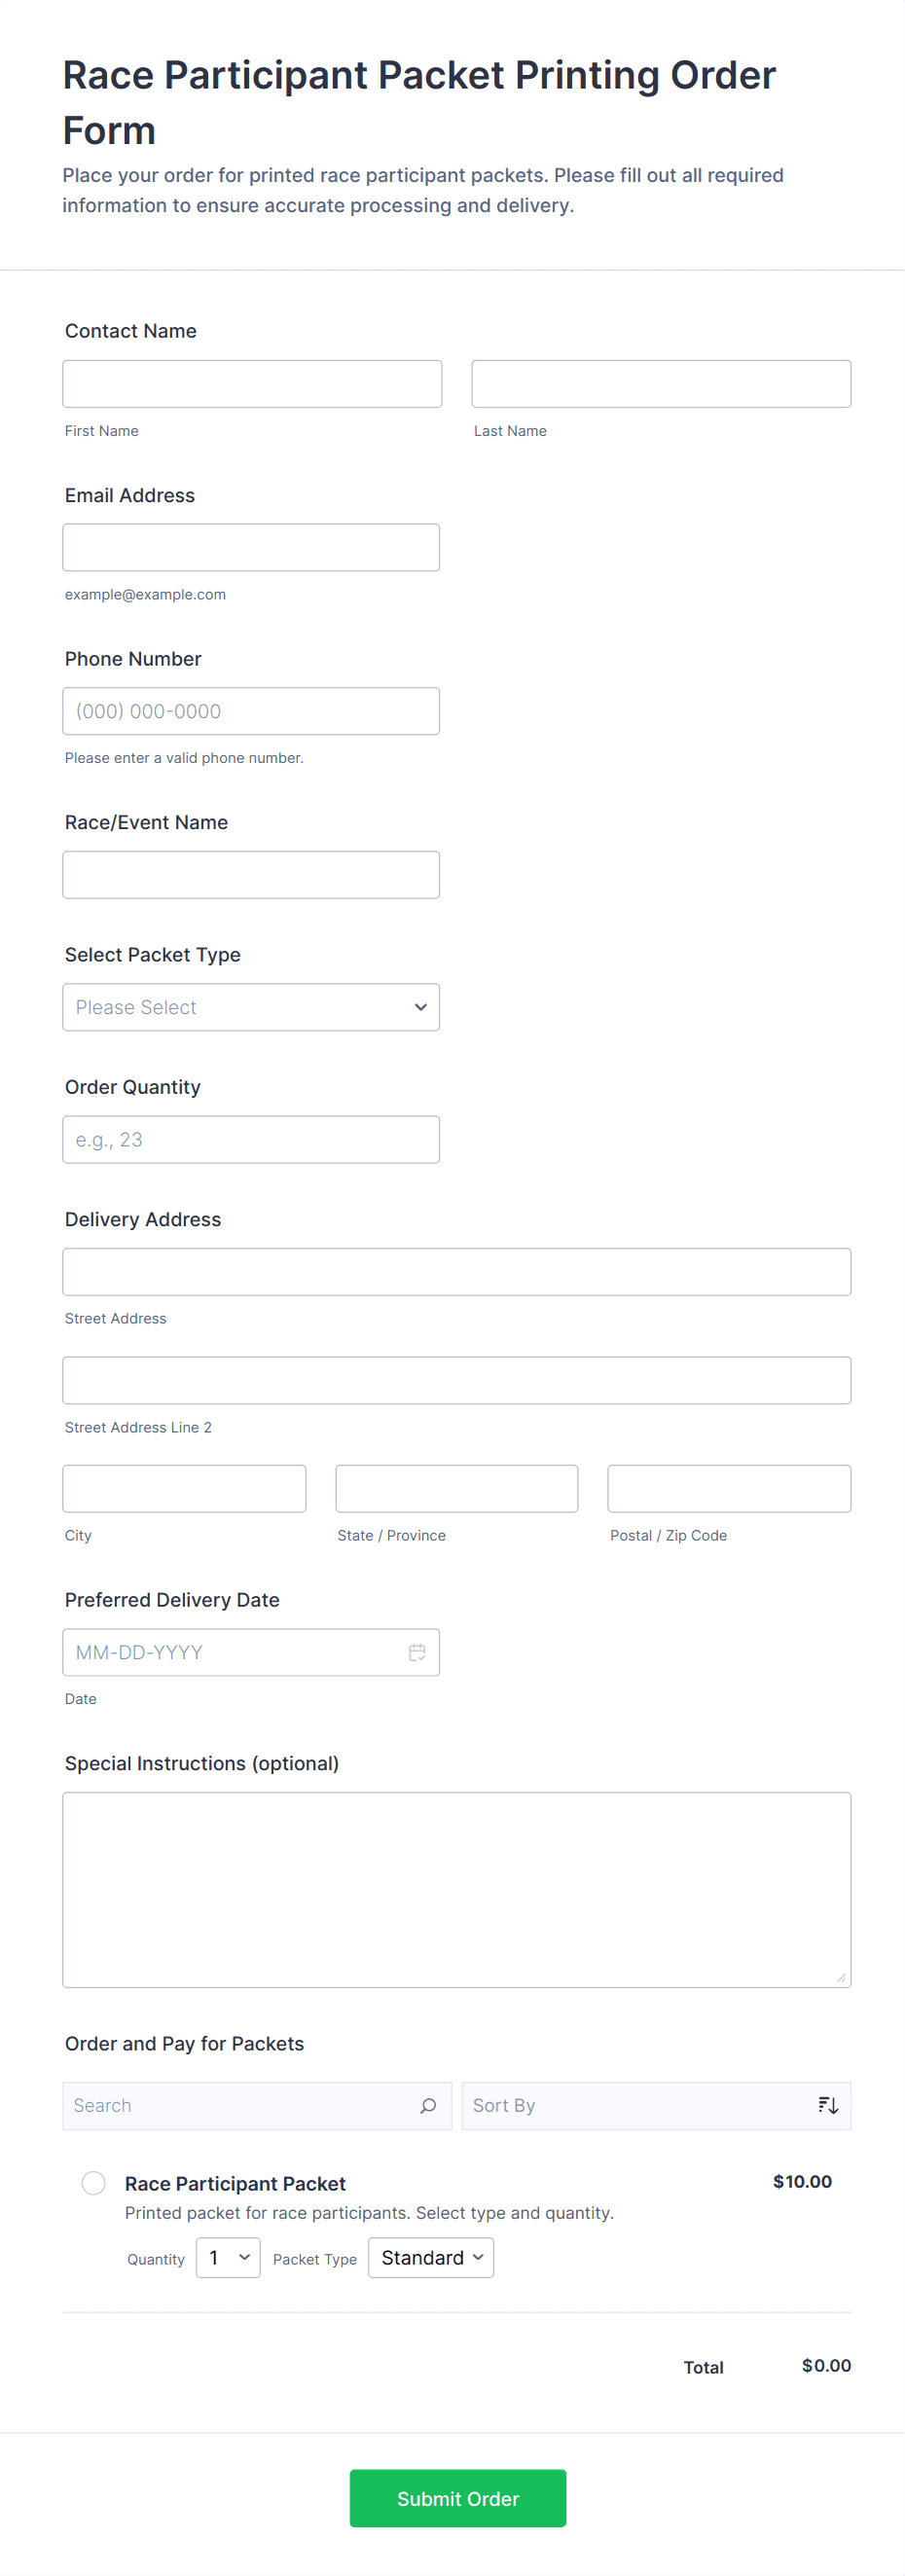905x2576 pixels.
Task: Click the sort arrows icon in Sort By
Action: click(x=828, y=2104)
